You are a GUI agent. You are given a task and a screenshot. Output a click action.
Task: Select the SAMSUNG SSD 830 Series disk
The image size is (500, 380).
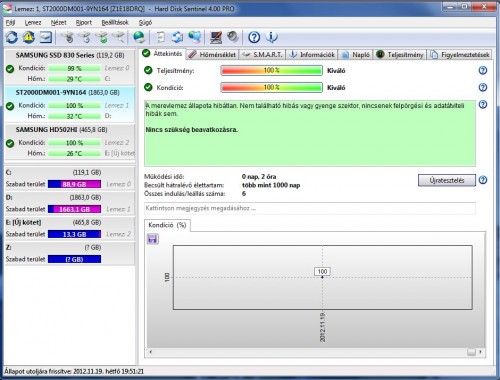70,67
